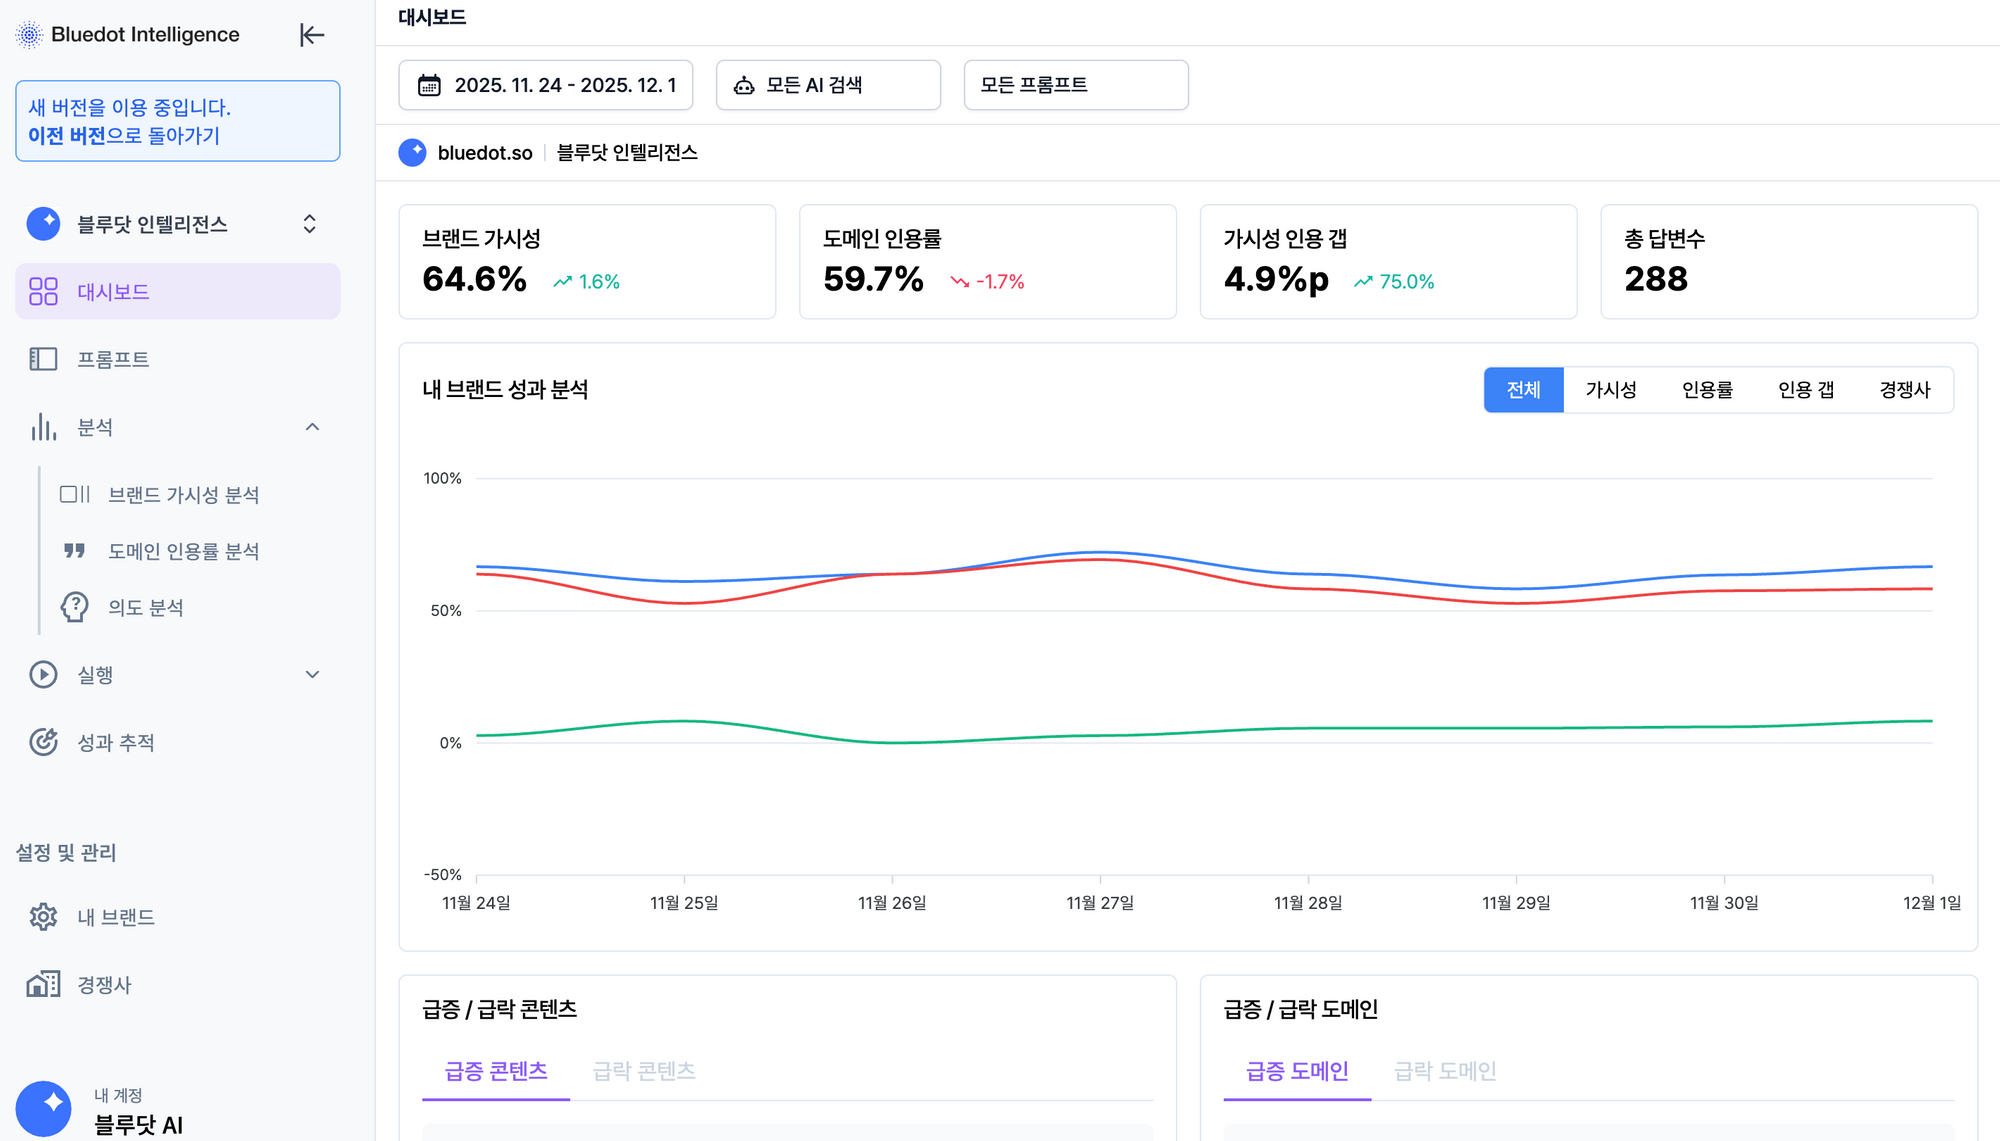Collapse sidebar with the arrow icon

click(312, 35)
